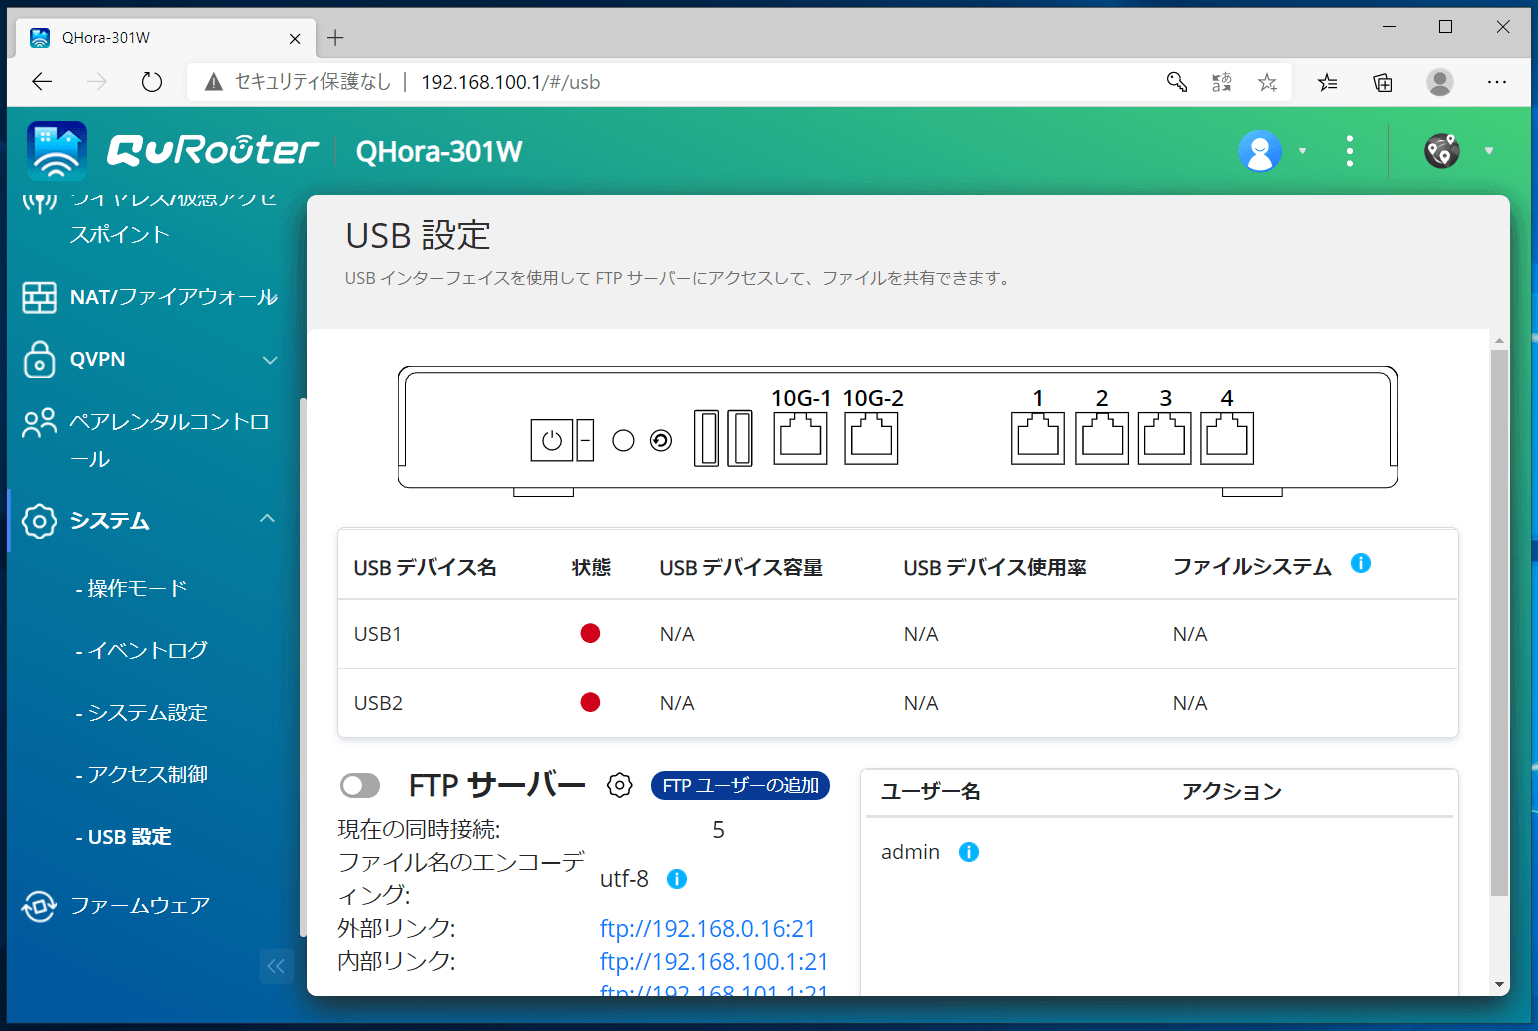This screenshot has width=1538, height=1031.
Task: Click info icon next to utf-8 encoding
Action: 677,879
